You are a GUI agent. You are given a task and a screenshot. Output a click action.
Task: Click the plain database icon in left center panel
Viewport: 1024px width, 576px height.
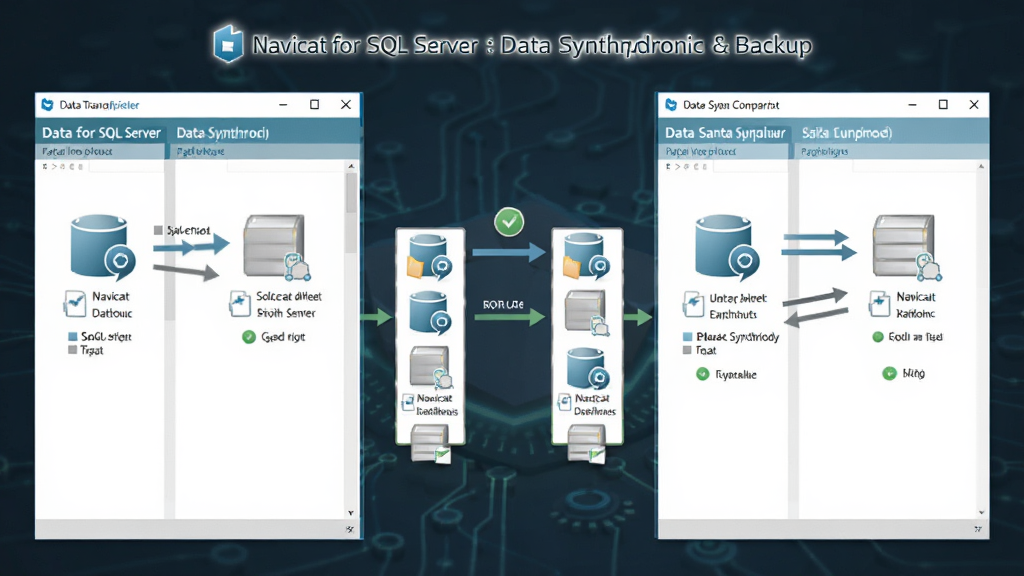click(x=430, y=312)
